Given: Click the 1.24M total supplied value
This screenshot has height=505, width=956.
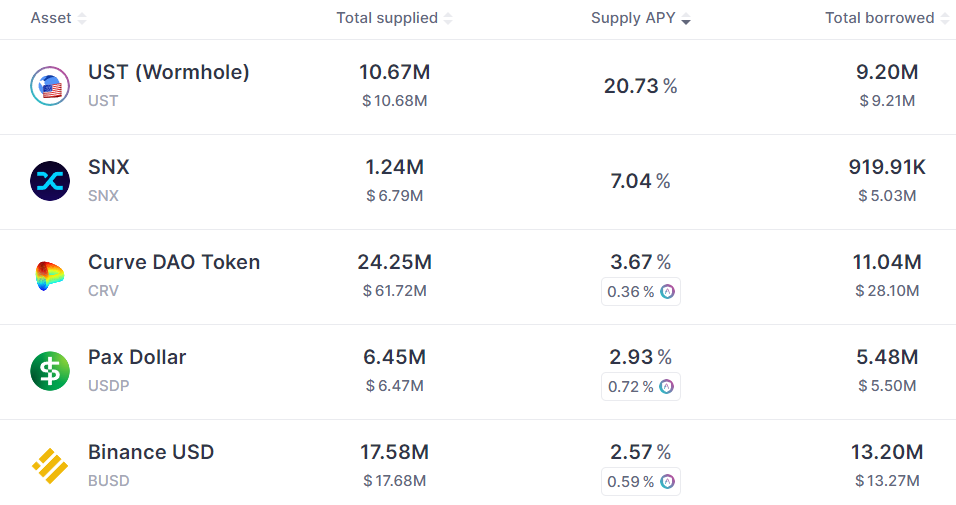Looking at the screenshot, I should pos(394,167).
